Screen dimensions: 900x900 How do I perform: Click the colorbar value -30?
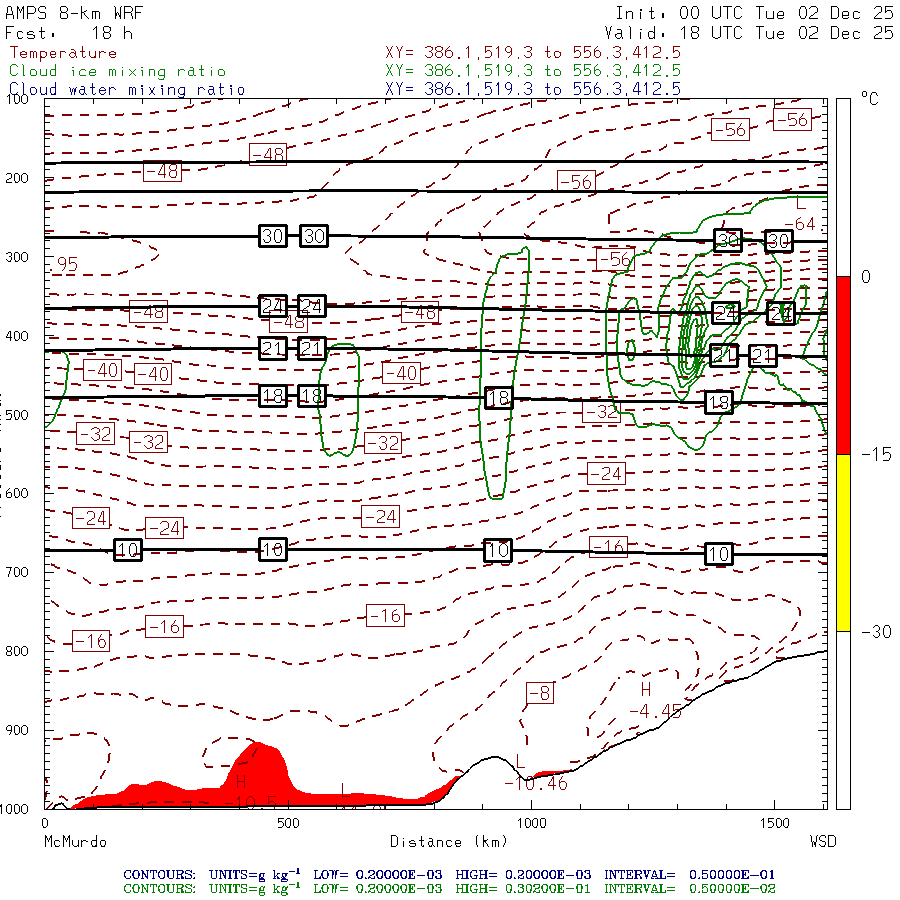click(876, 632)
